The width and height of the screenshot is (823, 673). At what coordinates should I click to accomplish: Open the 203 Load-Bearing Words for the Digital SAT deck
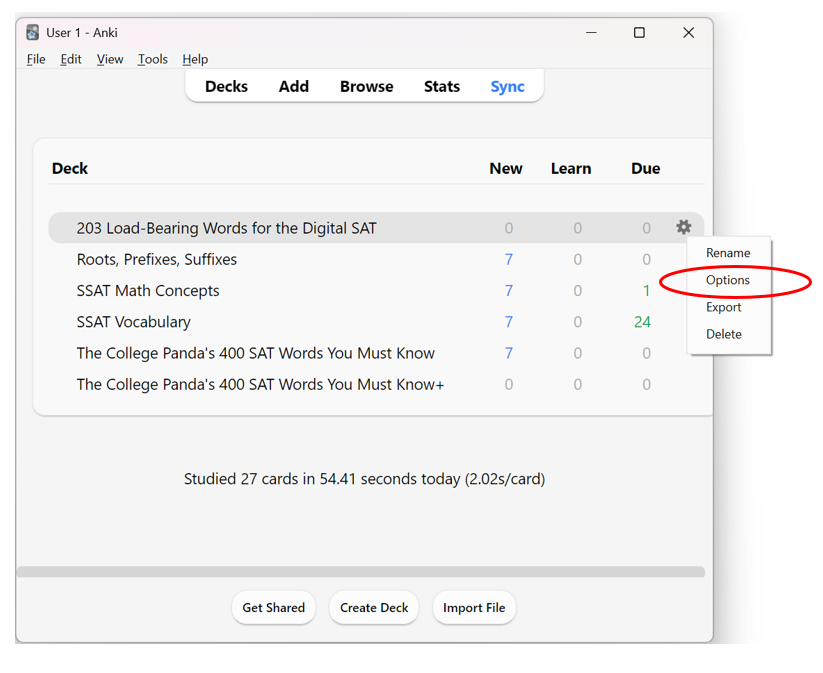[x=227, y=228]
